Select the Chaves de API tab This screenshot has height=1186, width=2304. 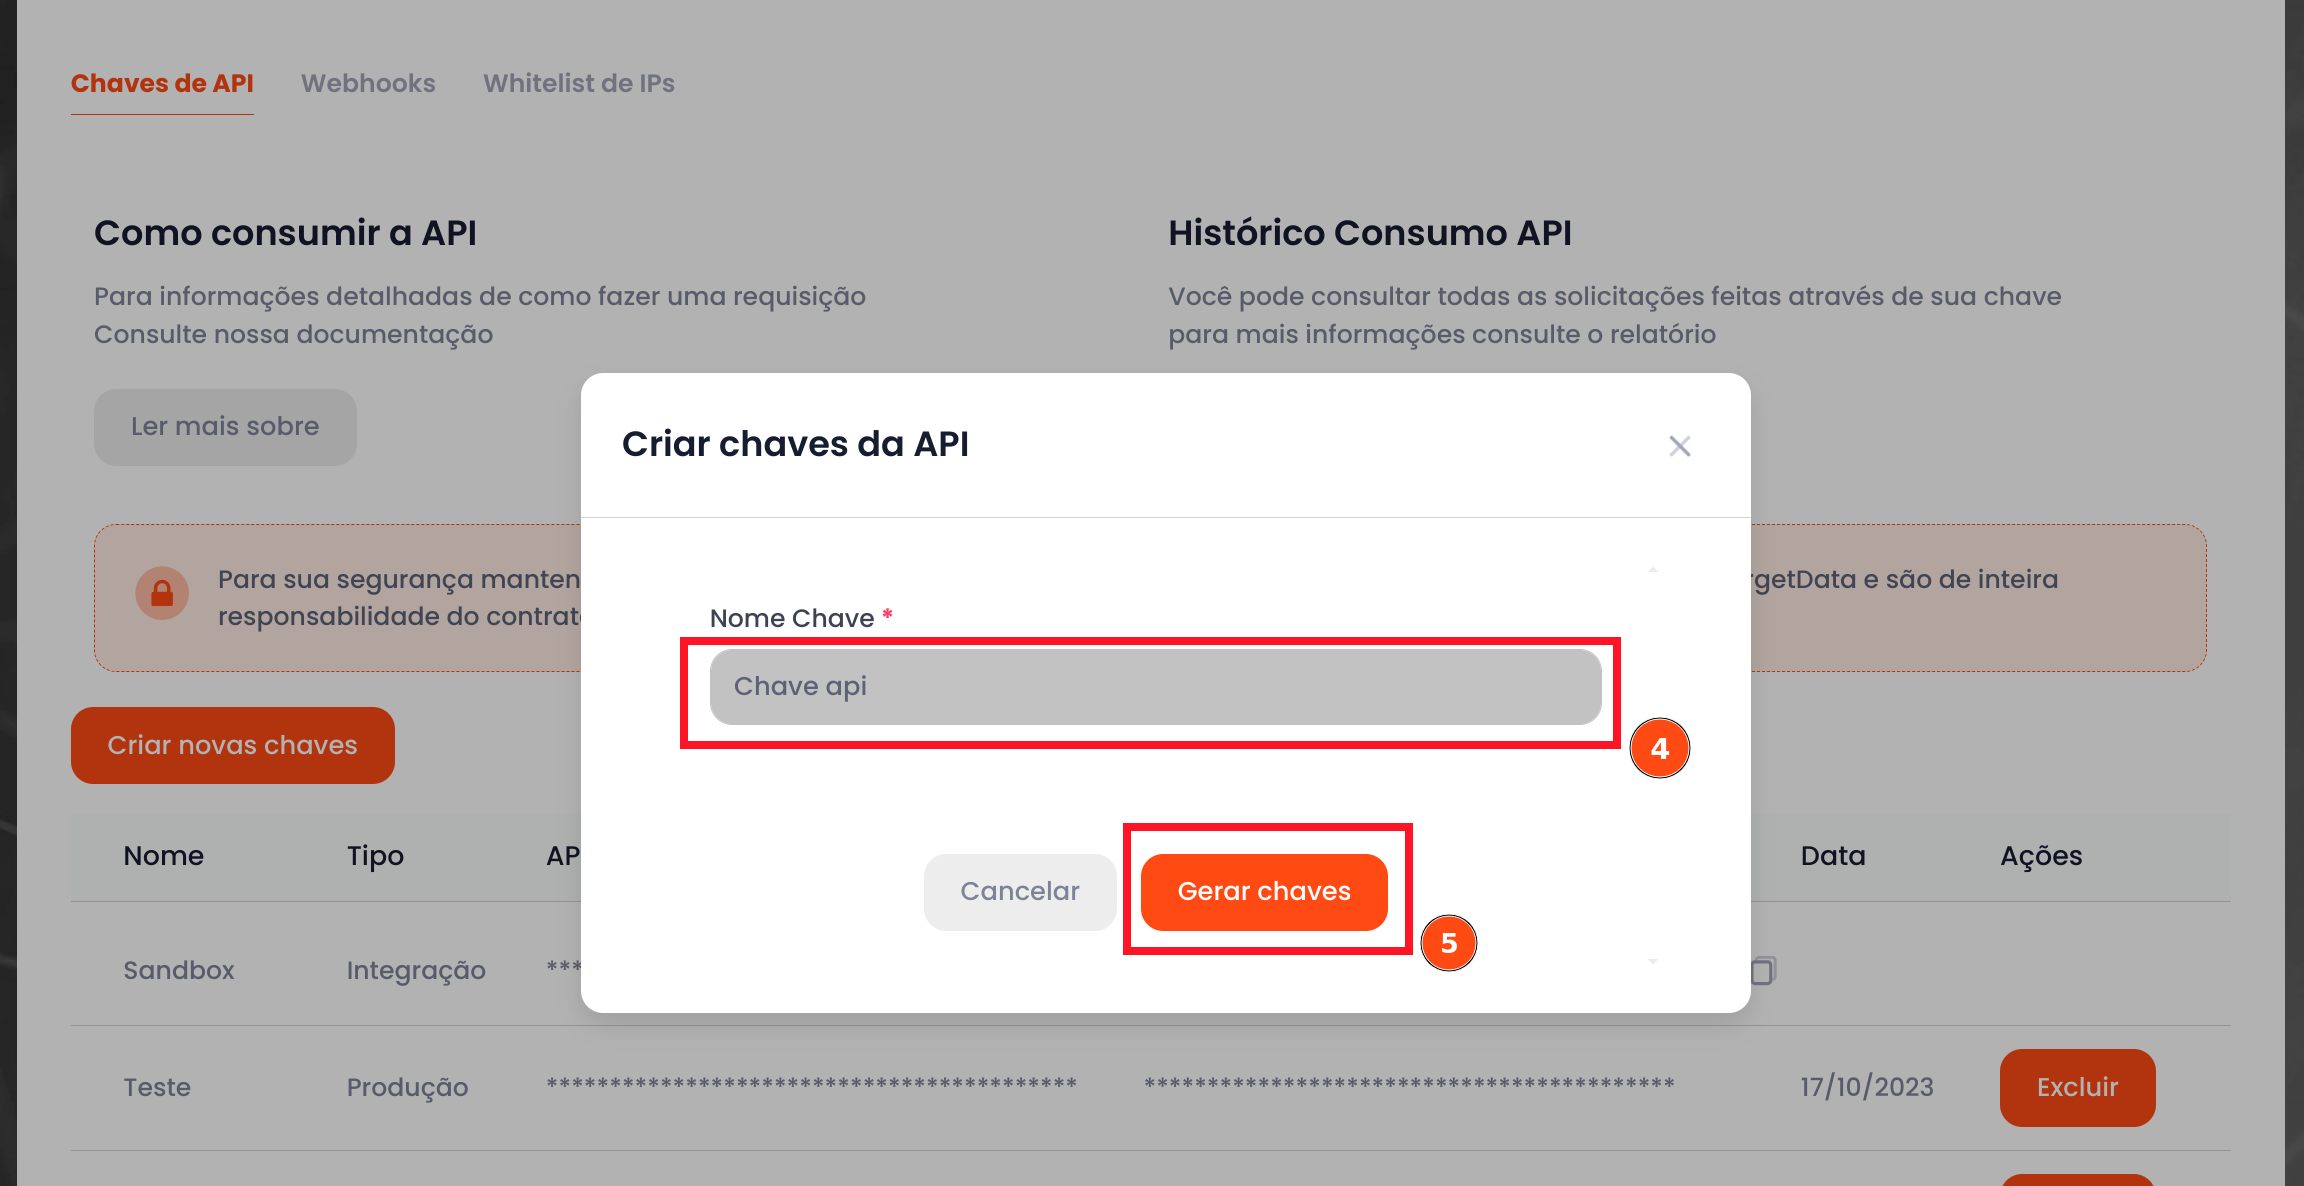[162, 83]
